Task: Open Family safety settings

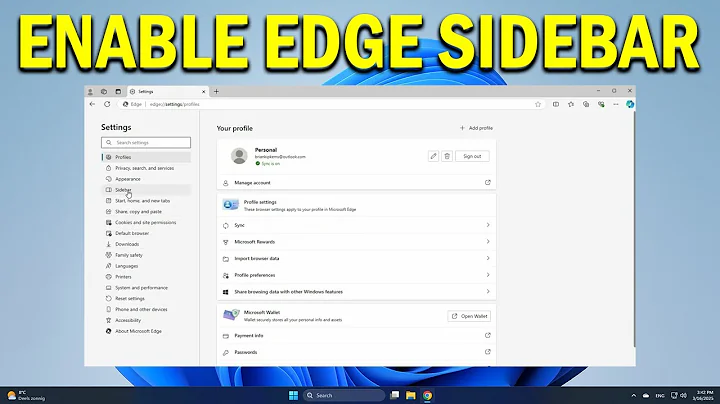Action: 146,255
